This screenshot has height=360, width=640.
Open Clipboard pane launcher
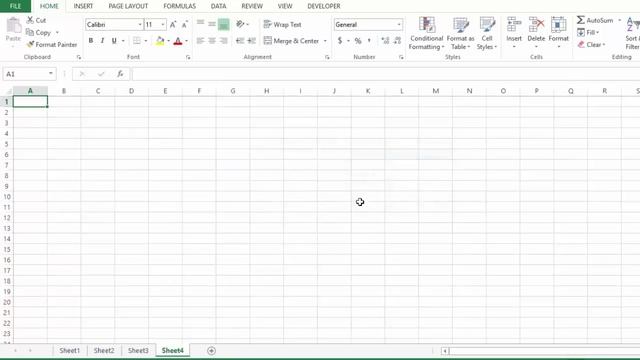pos(79,57)
